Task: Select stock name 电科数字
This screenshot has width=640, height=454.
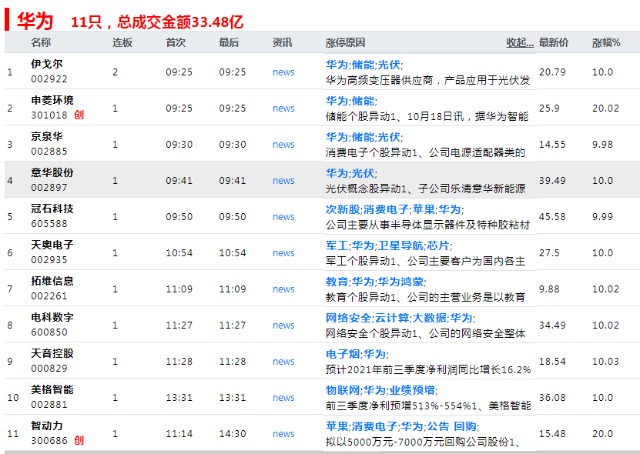Action: click(x=52, y=317)
